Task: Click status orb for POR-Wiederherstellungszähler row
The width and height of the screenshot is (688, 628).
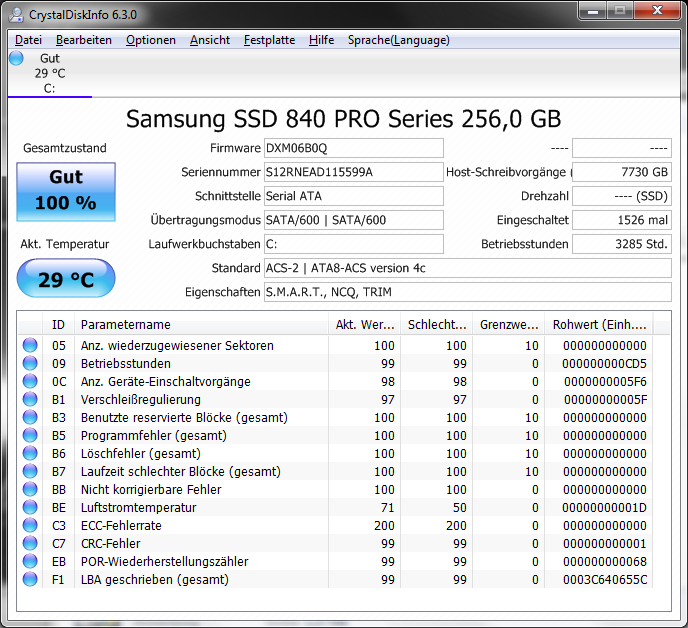Action: pos(30,561)
